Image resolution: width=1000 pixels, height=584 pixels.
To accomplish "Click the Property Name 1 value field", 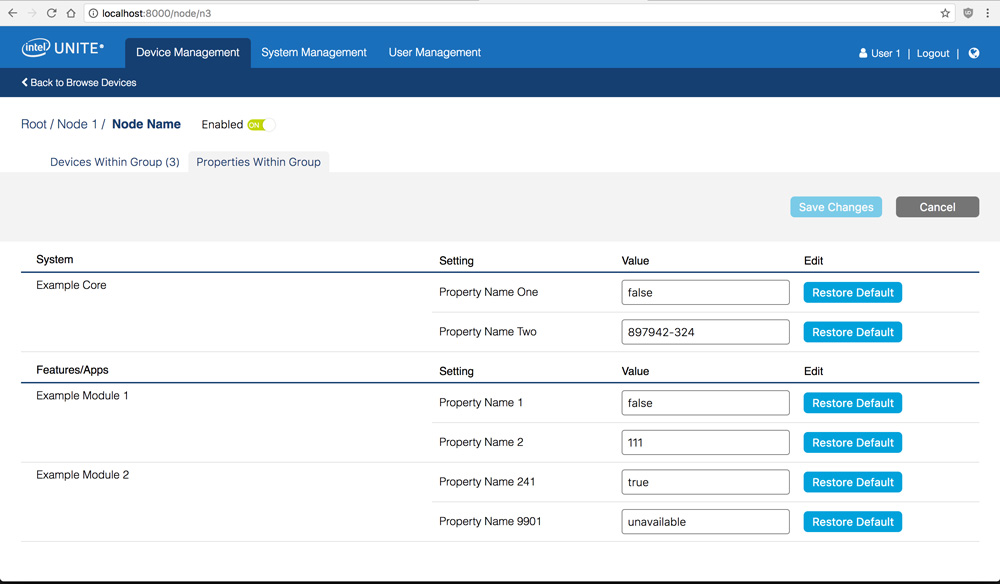I will pos(705,403).
